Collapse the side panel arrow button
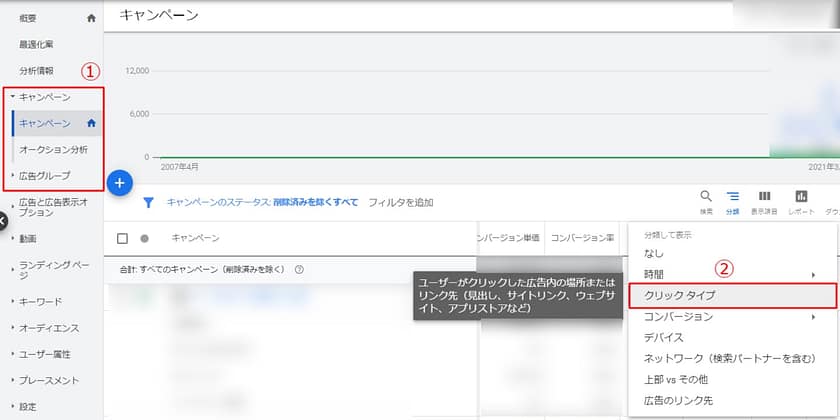840x420 pixels. click(x=4, y=220)
